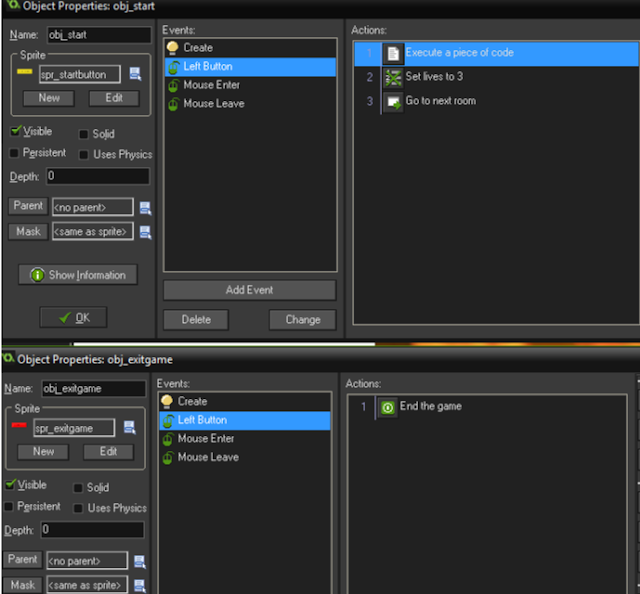The height and width of the screenshot is (594, 640).
Task: Click the GameMaker icon in obj_exitgame title bar
Action: (x=9, y=358)
